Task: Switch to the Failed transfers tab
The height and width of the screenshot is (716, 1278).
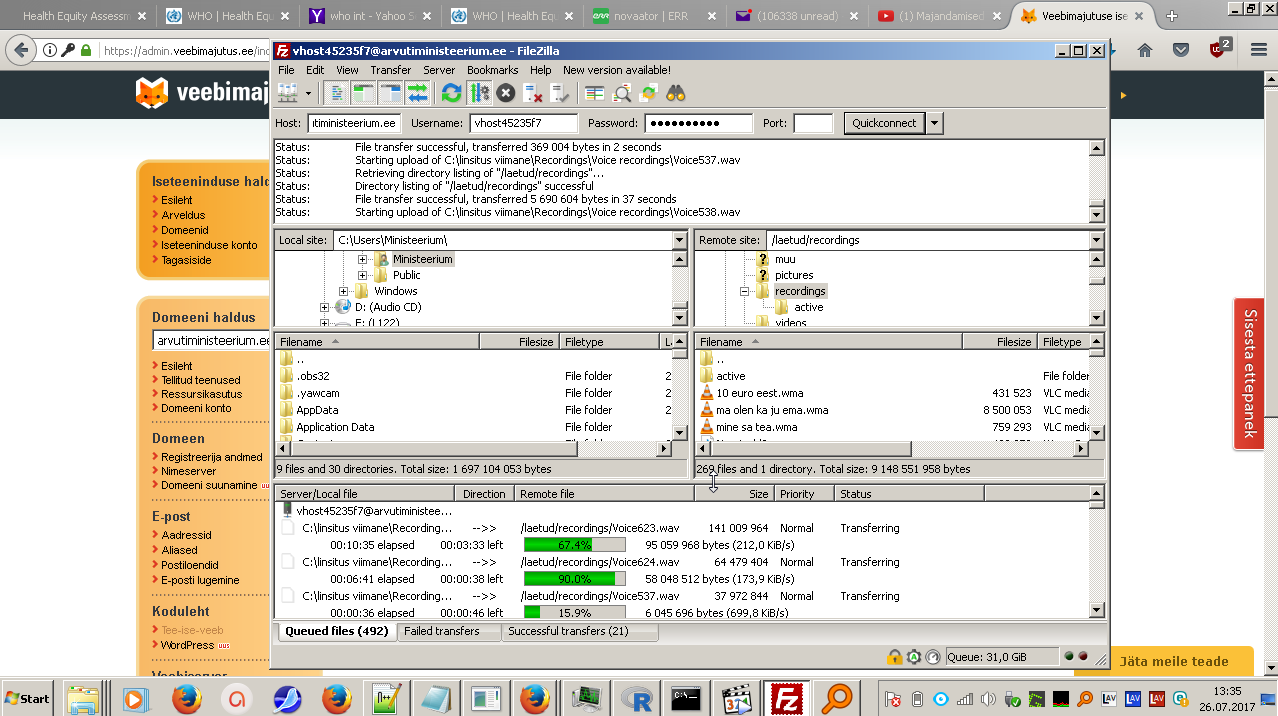Action: pyautogui.click(x=441, y=631)
